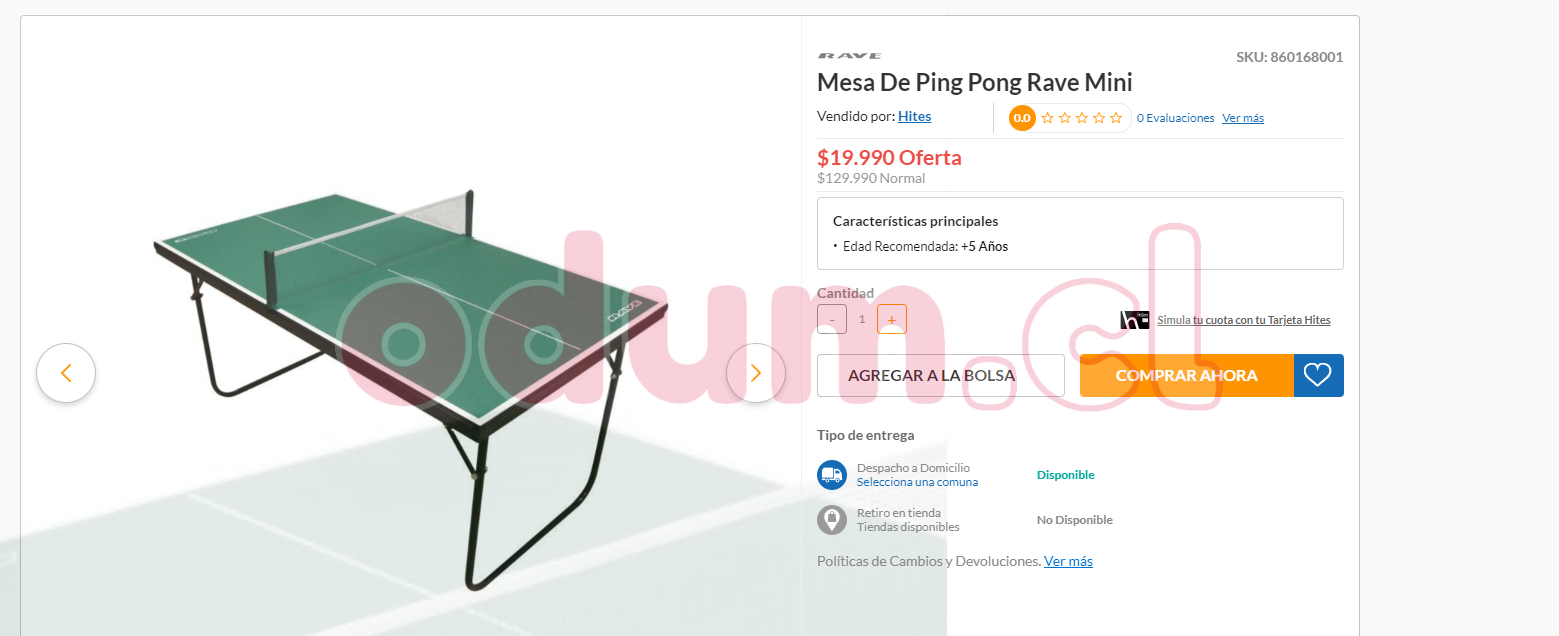Screen dimensions: 1559x636
Task: Click the quantity number field
Action: [x=862, y=319]
